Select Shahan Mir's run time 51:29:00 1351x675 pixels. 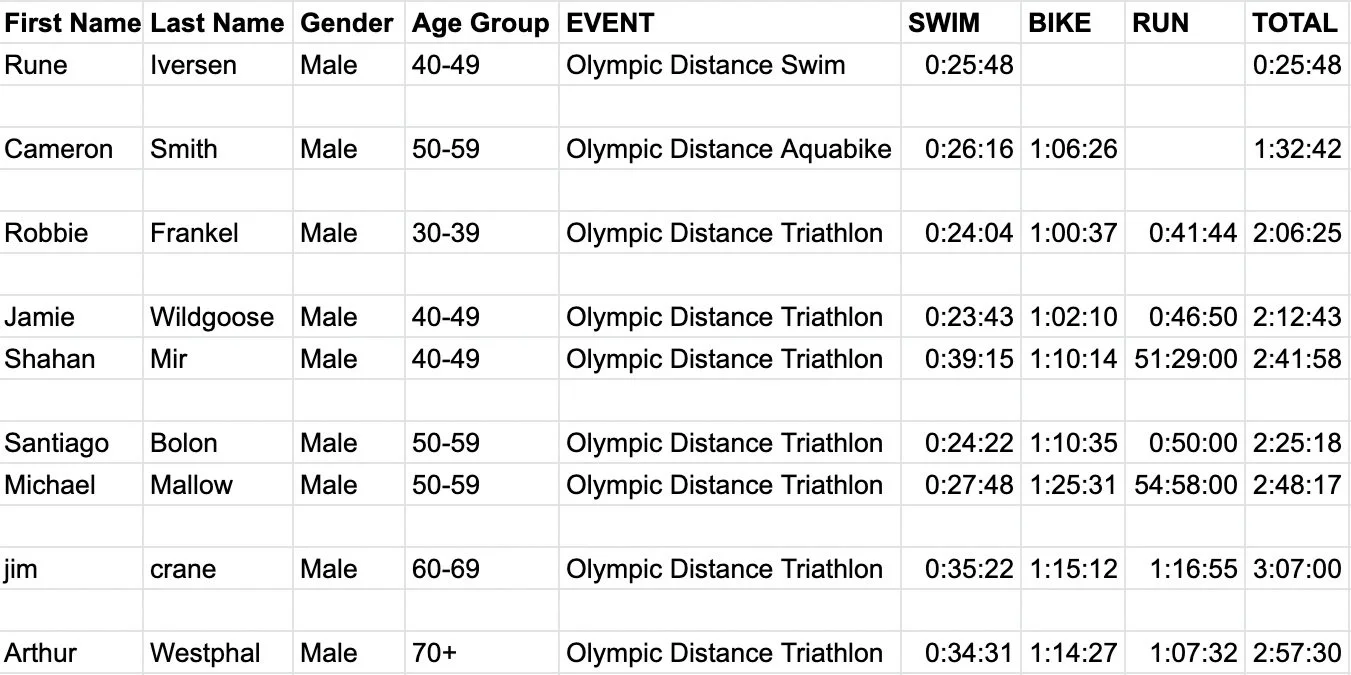[x=1185, y=360]
